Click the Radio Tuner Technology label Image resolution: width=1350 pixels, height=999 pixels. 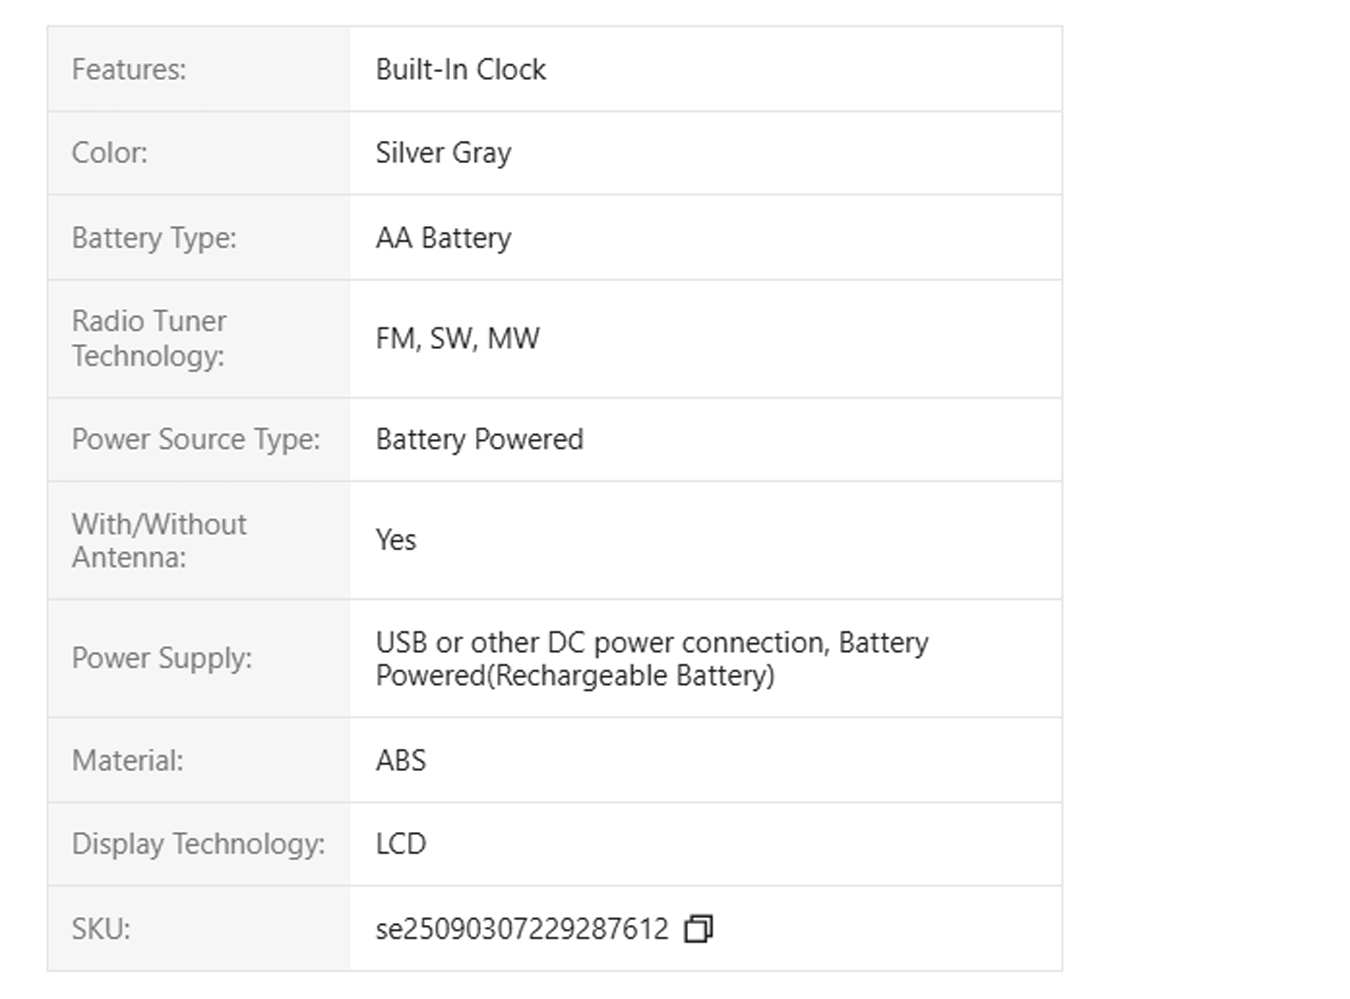pyautogui.click(x=149, y=338)
